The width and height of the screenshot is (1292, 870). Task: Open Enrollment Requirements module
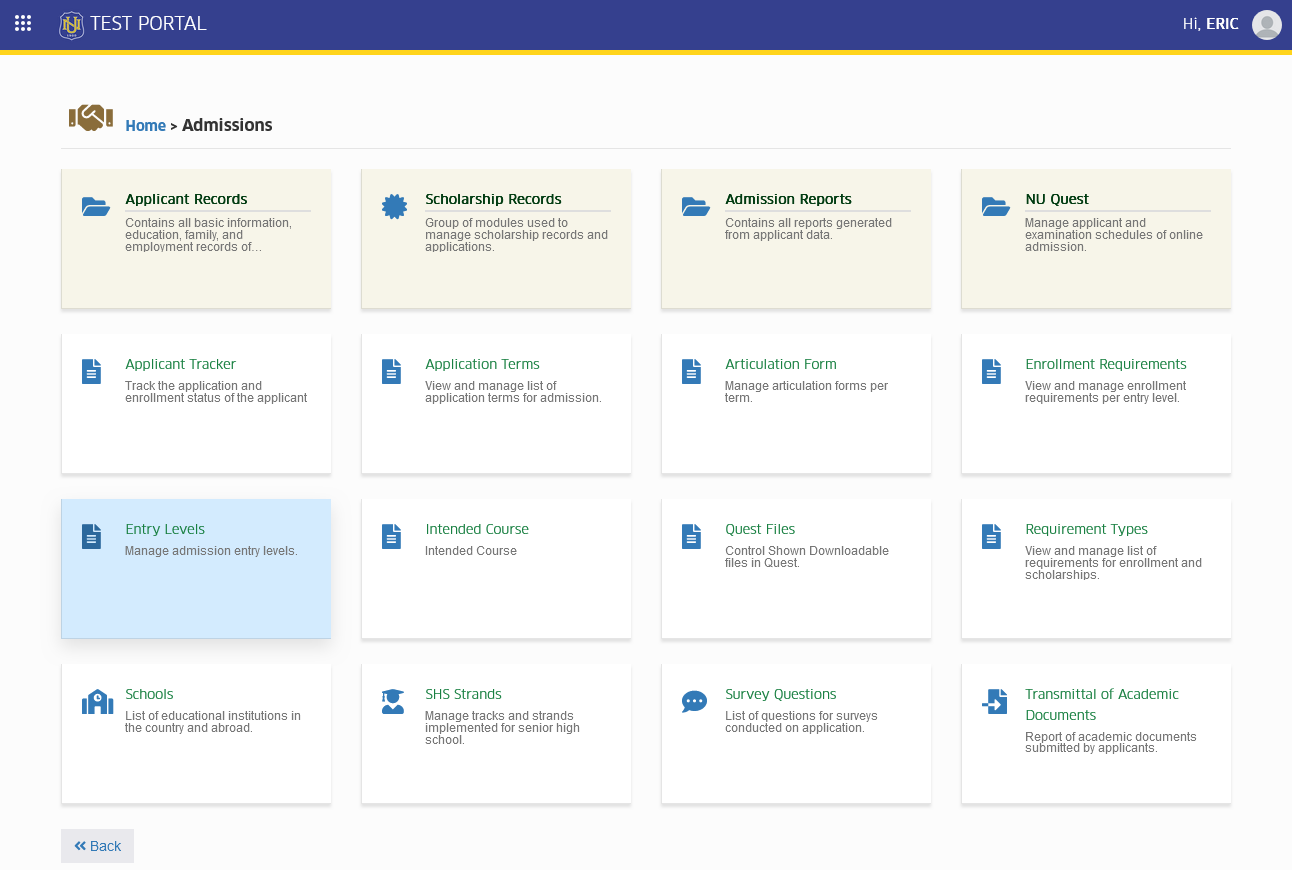pos(1096,404)
